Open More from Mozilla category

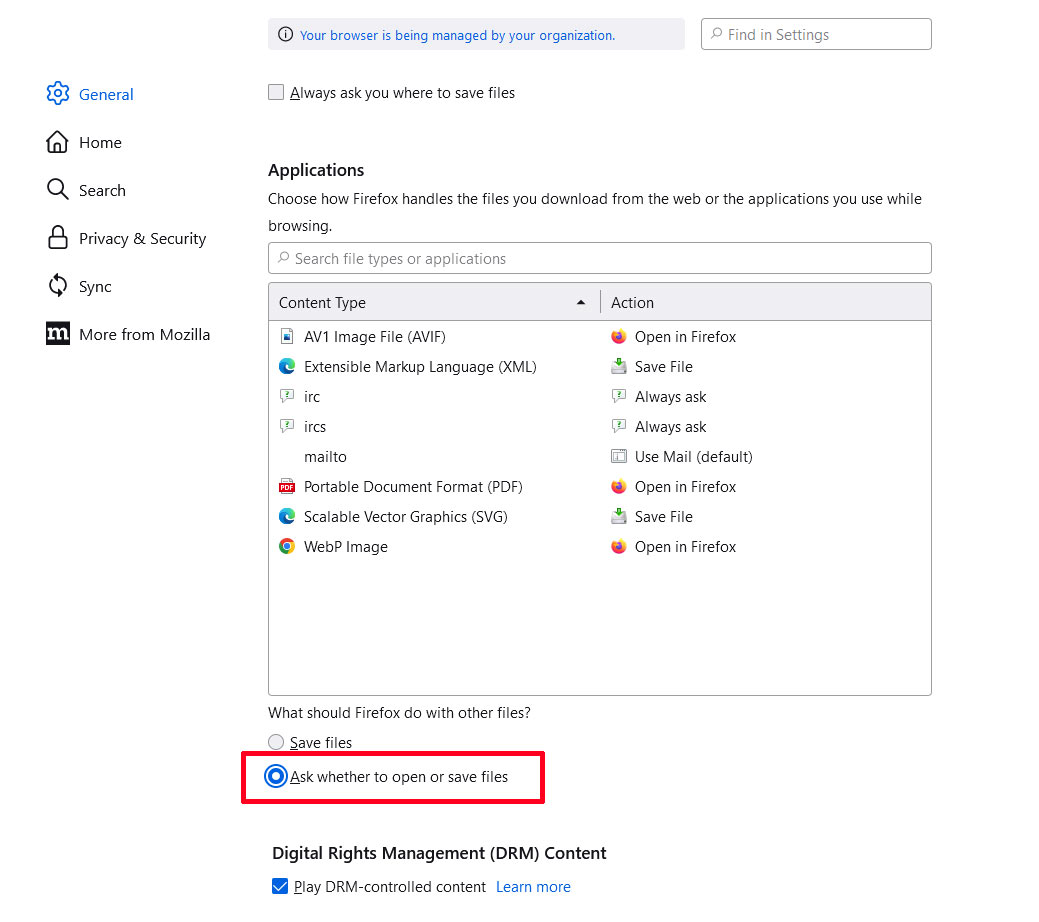click(144, 334)
